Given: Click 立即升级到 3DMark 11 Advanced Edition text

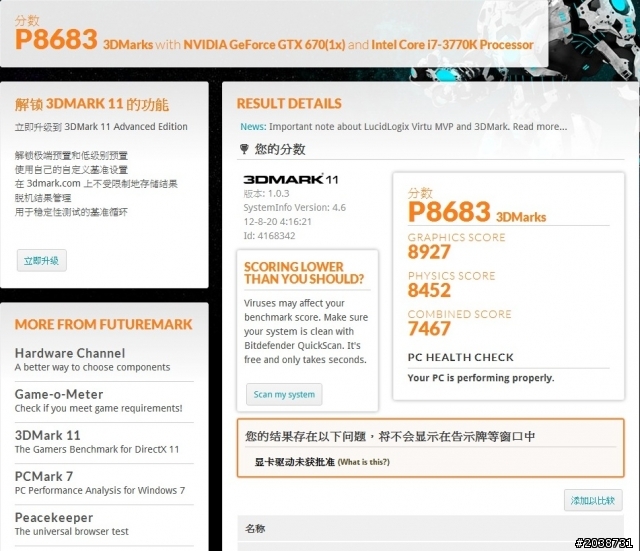Looking at the screenshot, I should [101, 127].
